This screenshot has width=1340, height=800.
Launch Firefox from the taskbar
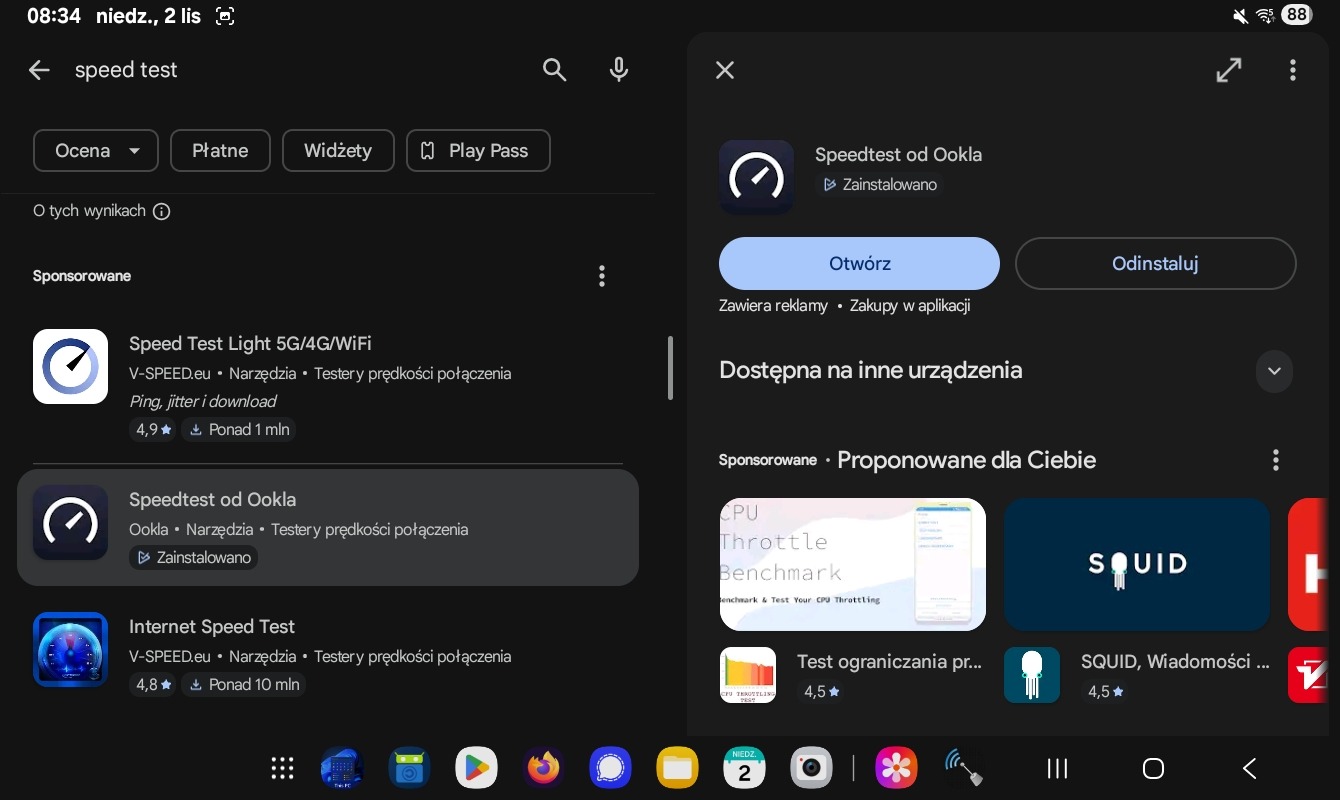click(543, 768)
